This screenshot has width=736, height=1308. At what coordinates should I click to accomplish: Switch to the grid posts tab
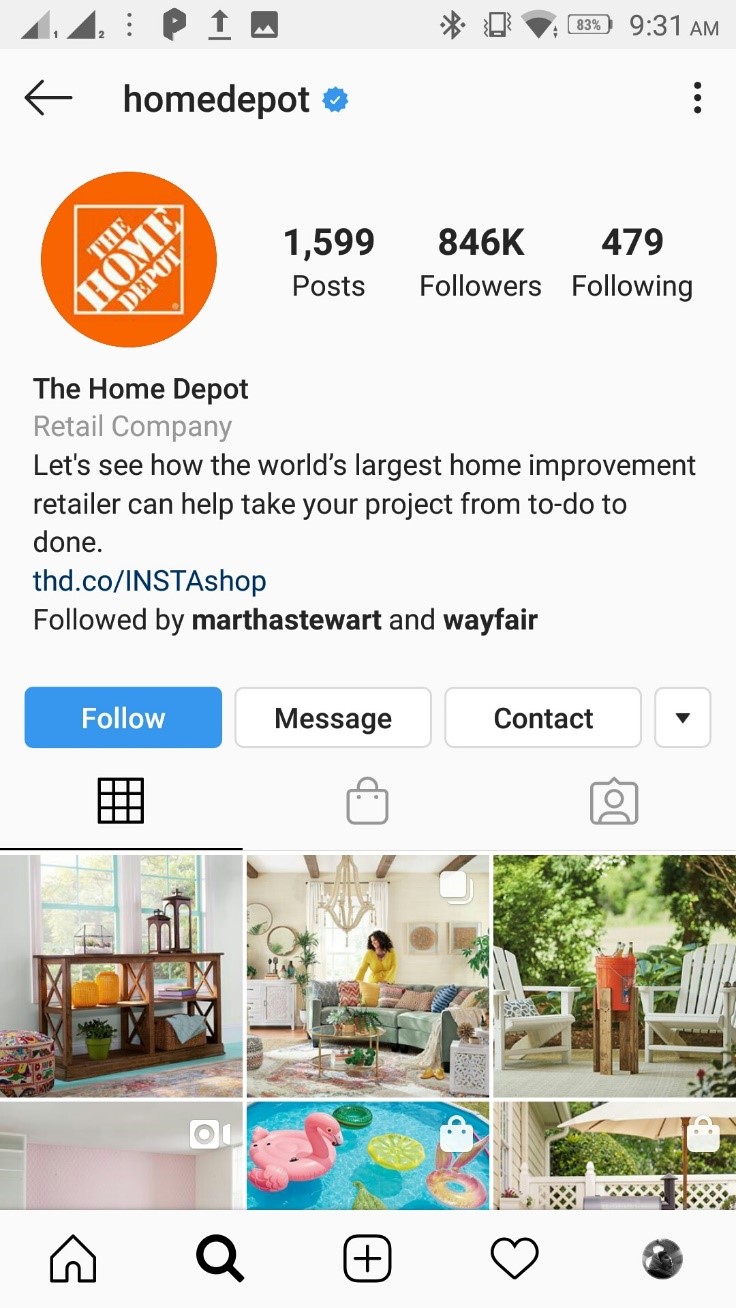[121, 801]
